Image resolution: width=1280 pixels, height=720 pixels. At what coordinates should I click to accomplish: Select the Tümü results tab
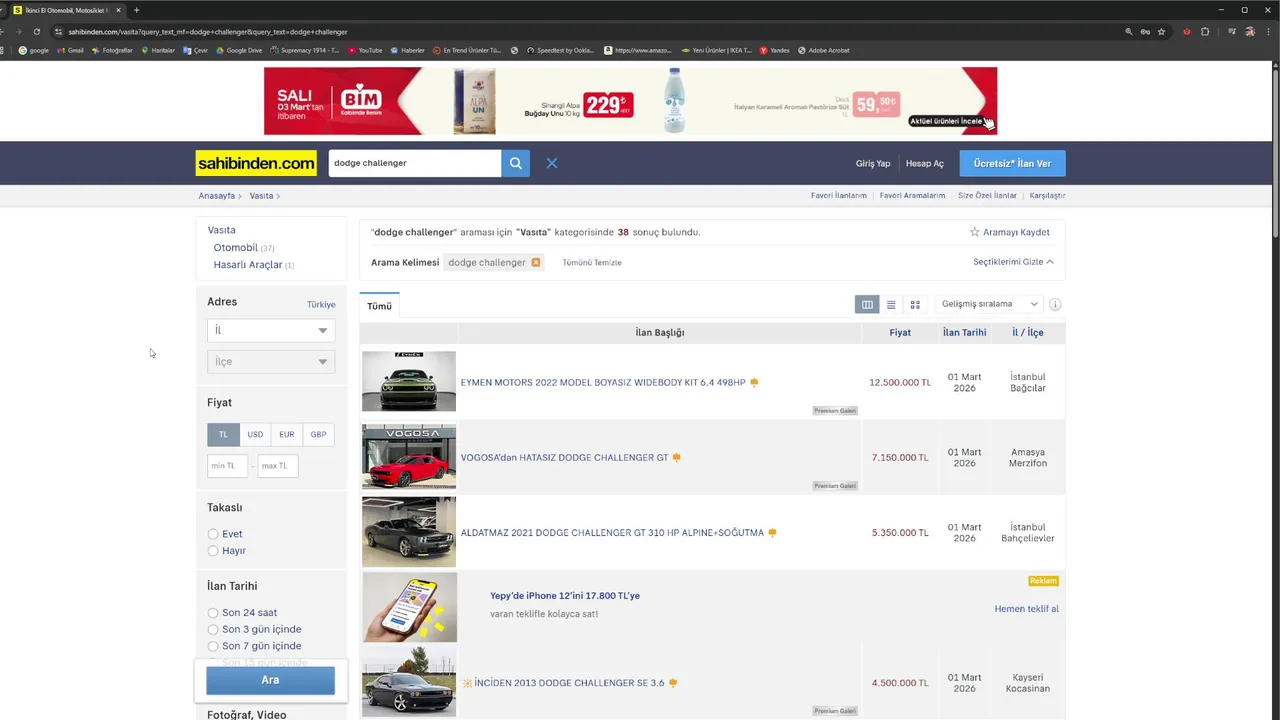click(379, 306)
